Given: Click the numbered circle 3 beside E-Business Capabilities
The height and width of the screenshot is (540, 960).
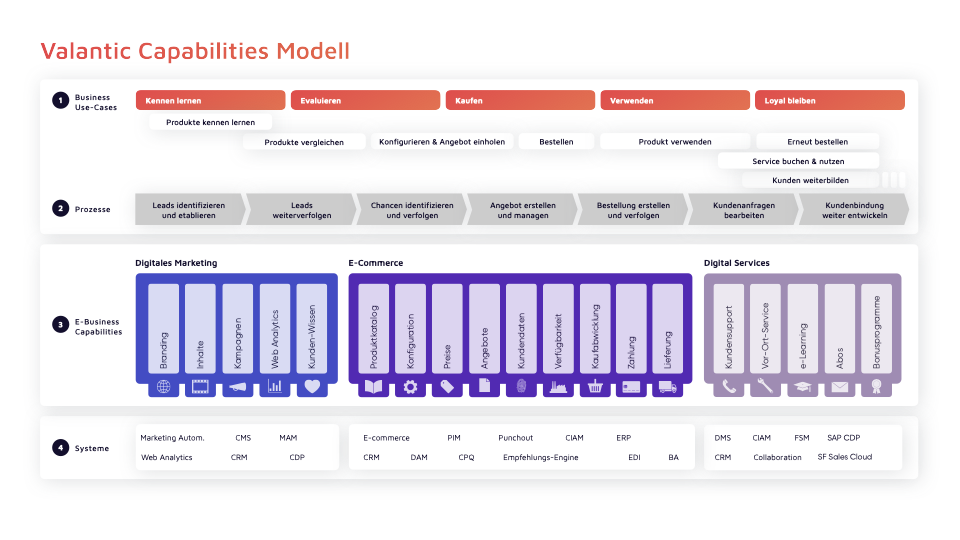Looking at the screenshot, I should (60, 325).
